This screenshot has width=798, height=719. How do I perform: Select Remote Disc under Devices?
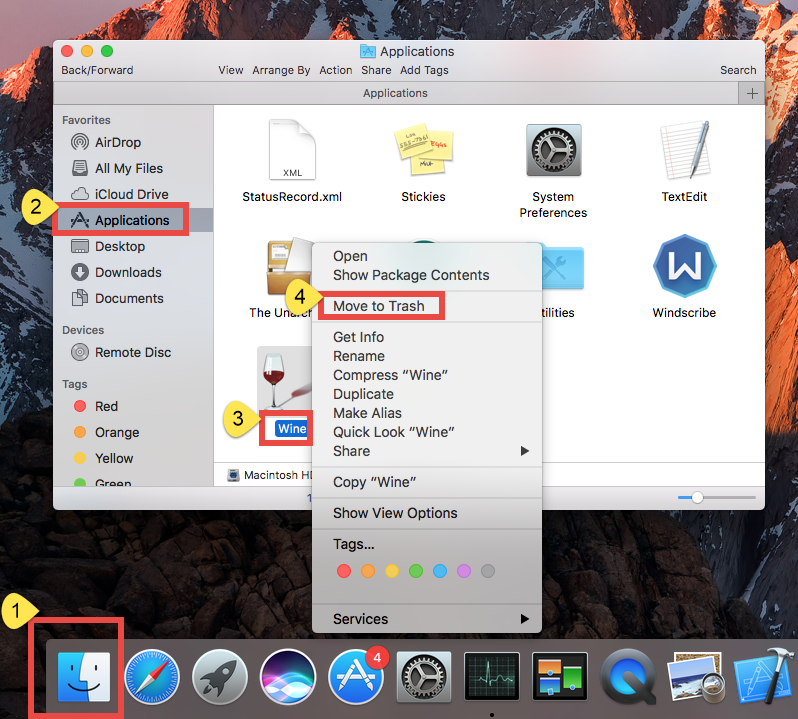click(133, 352)
